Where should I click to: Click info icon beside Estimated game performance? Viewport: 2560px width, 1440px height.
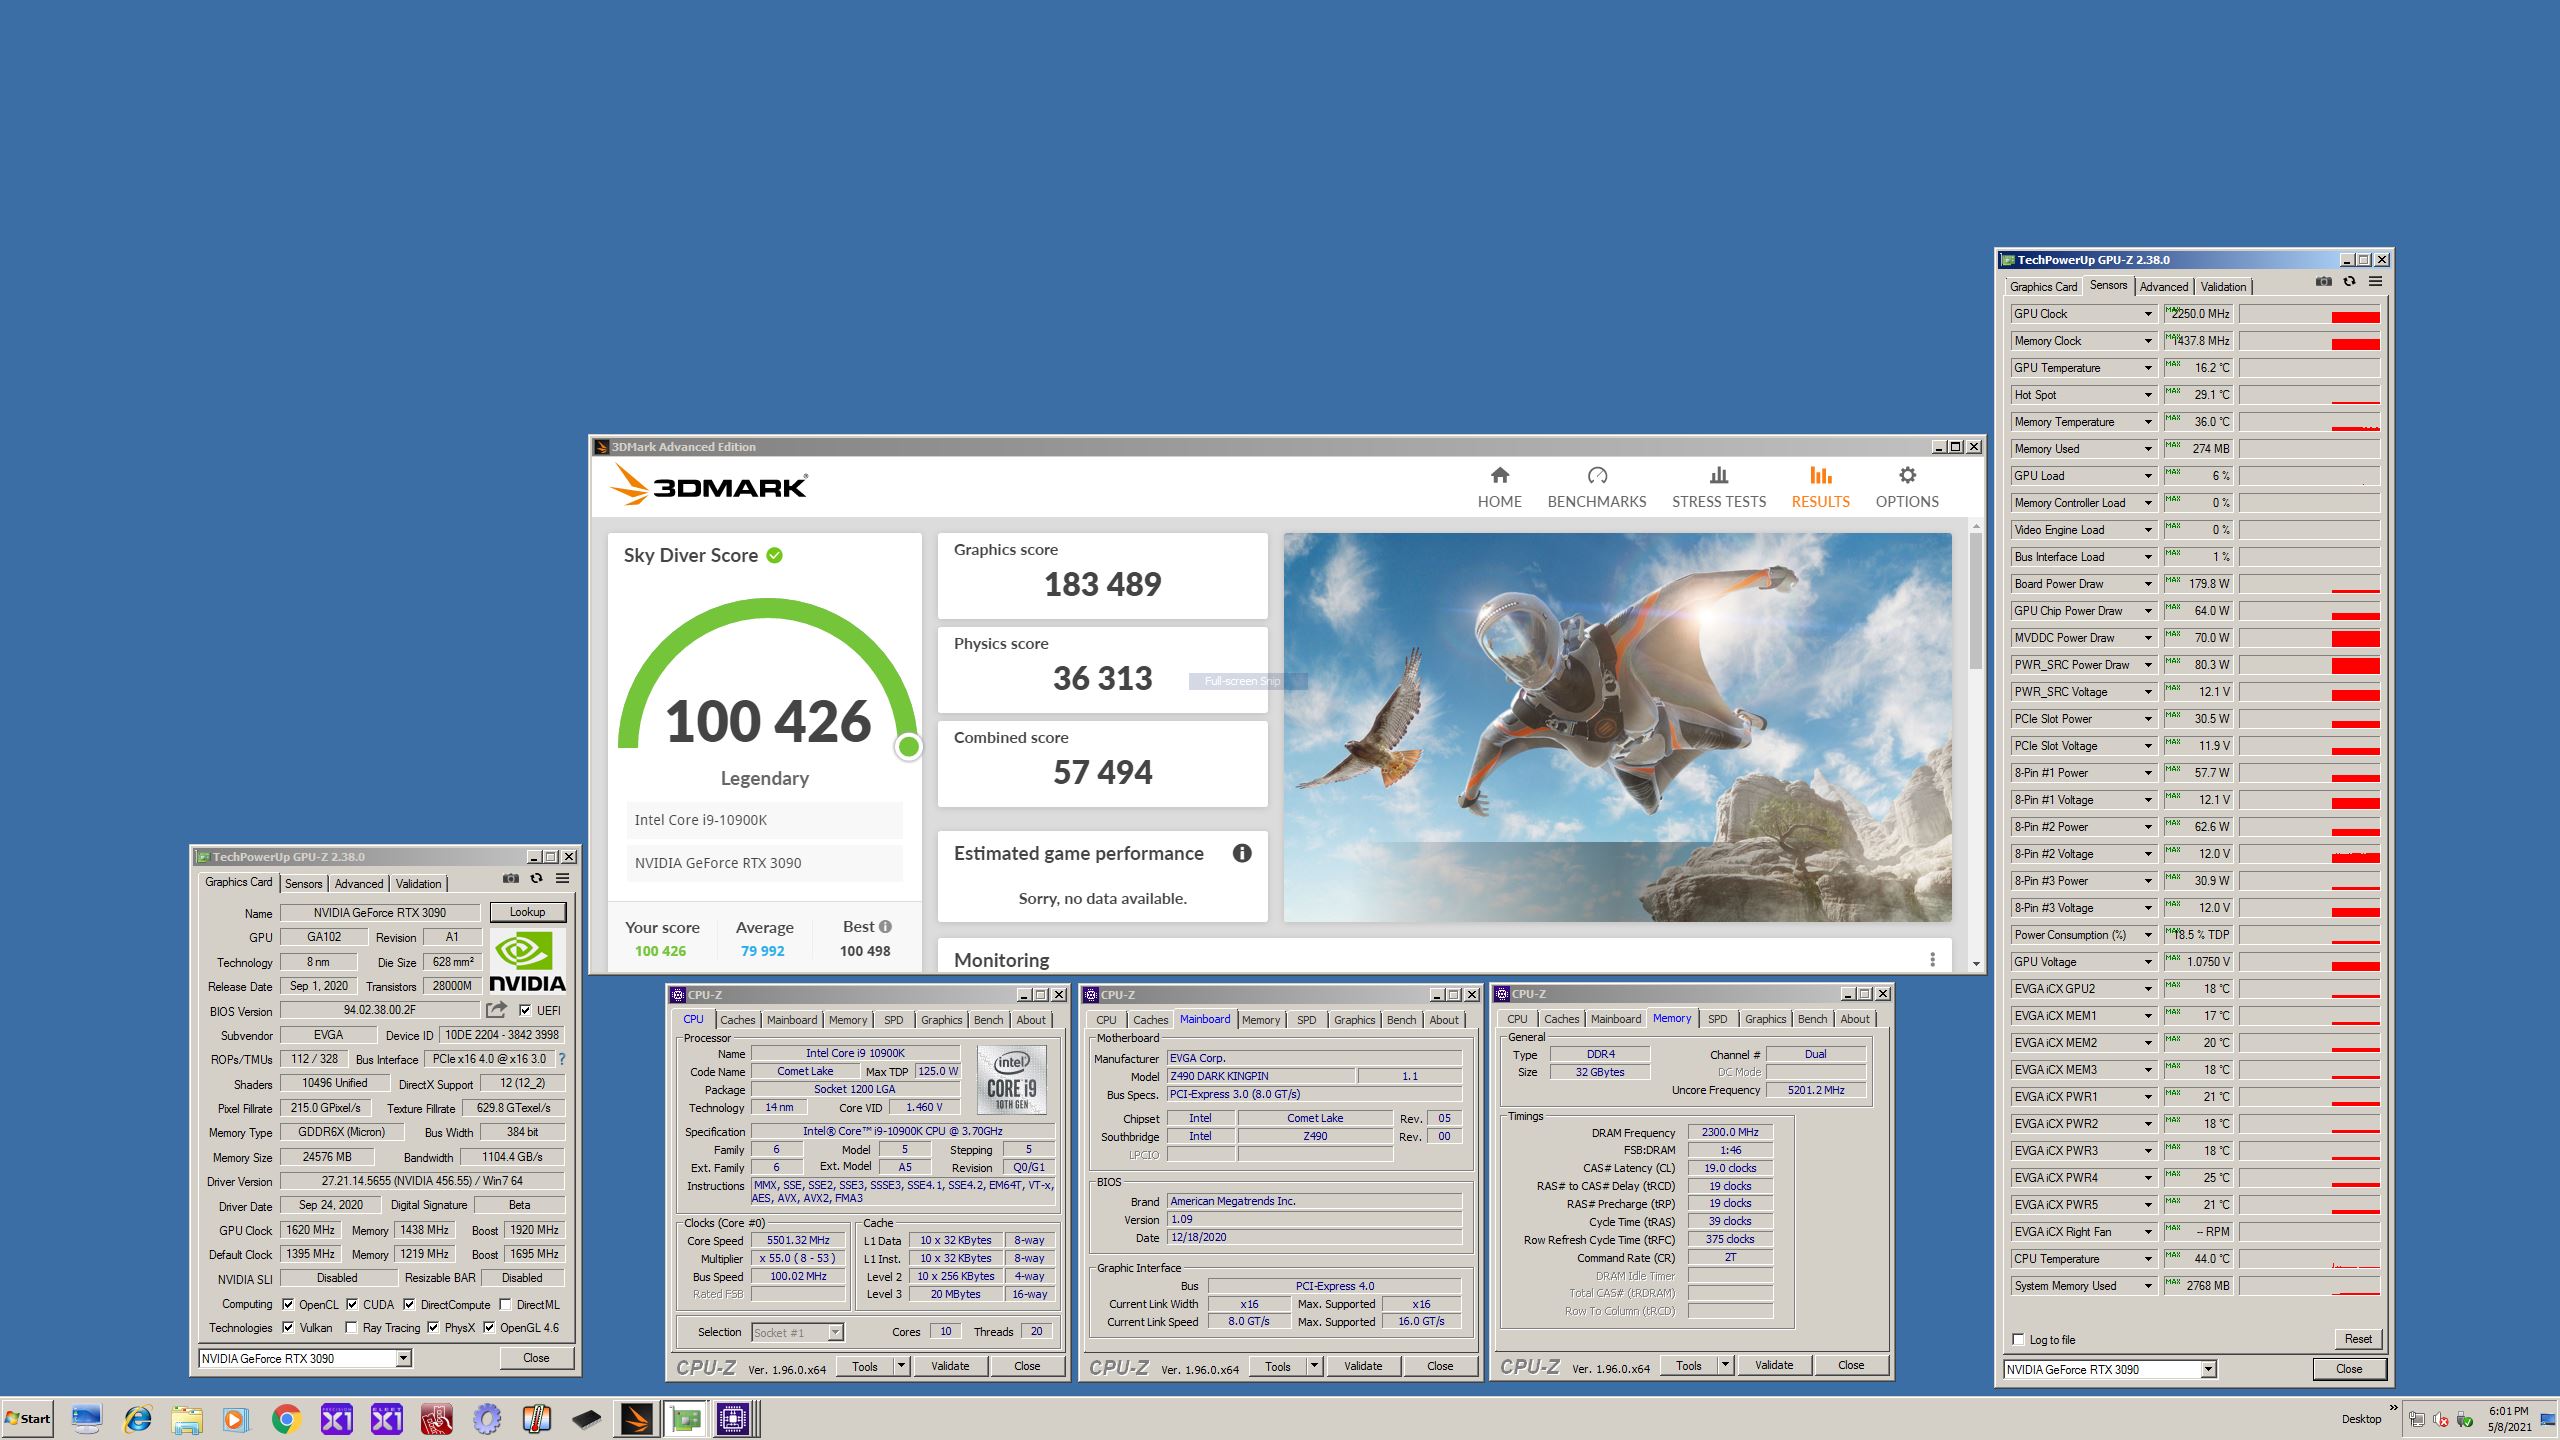[x=1241, y=853]
